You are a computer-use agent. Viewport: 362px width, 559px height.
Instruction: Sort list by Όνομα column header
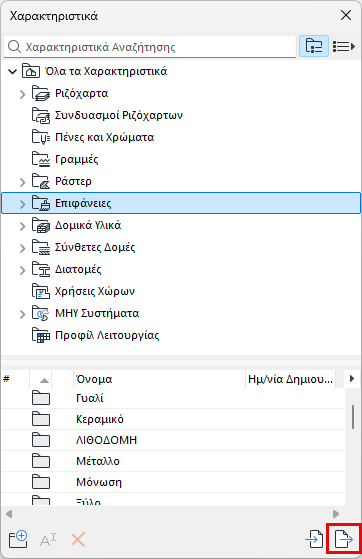point(159,379)
